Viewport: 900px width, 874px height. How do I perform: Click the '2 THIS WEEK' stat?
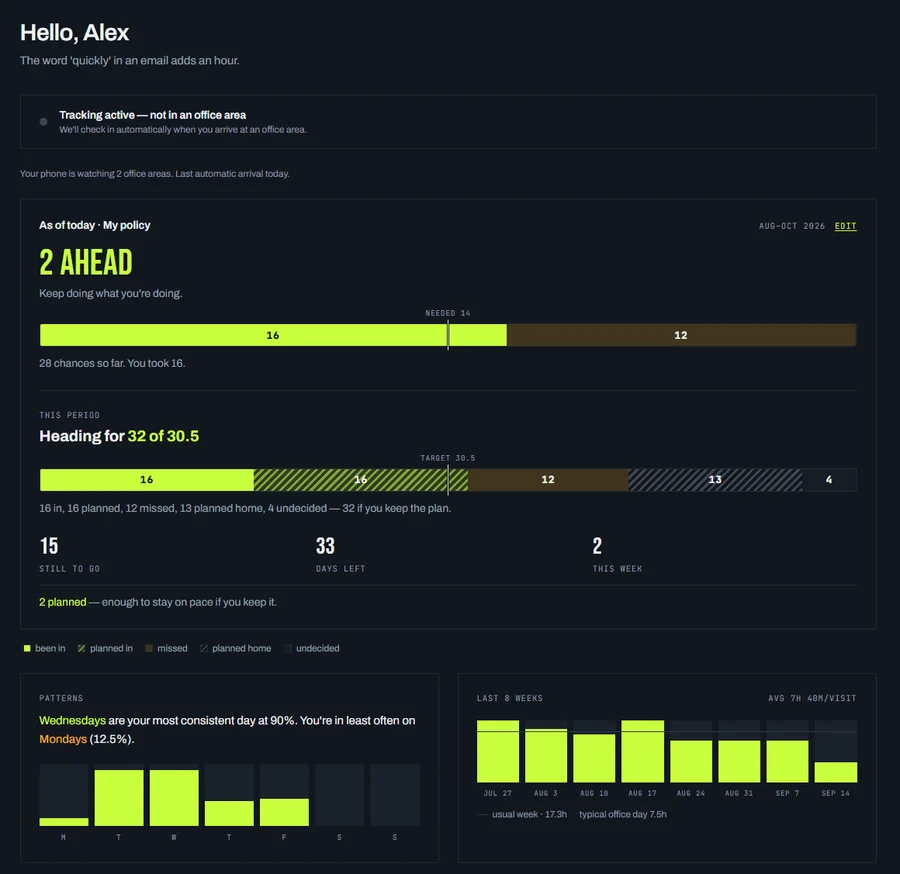[x=617, y=555]
